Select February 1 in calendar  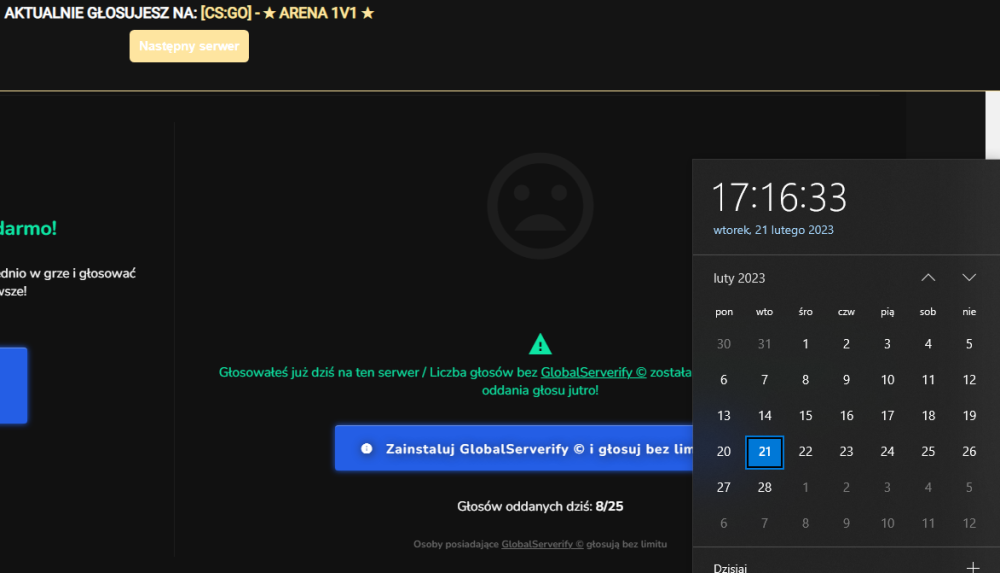click(805, 345)
